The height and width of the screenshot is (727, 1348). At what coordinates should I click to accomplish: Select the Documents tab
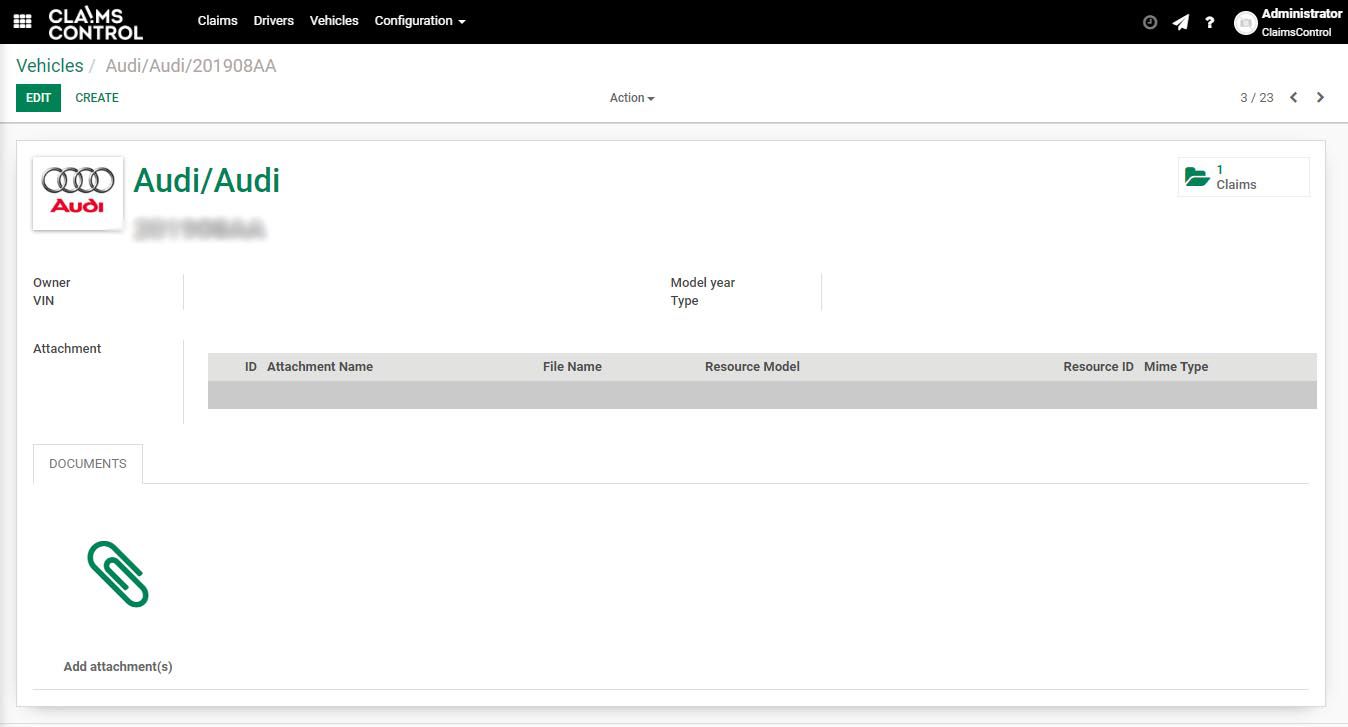[x=88, y=464]
